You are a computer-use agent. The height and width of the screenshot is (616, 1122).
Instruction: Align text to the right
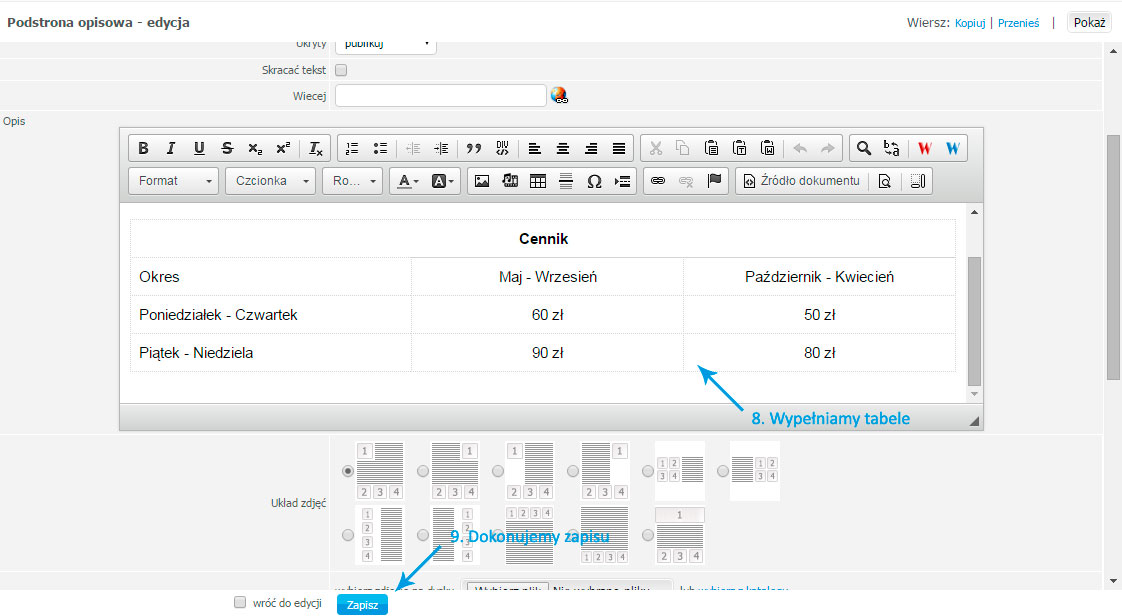point(591,148)
